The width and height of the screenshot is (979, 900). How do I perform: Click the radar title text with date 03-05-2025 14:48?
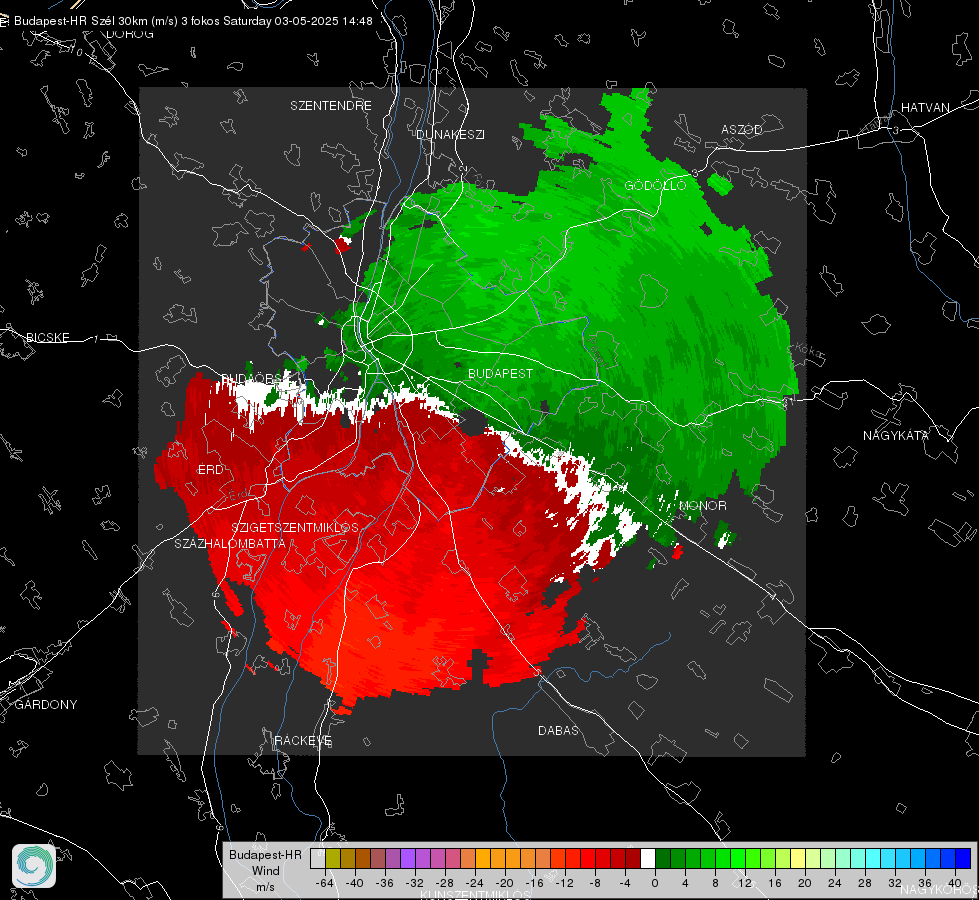(193, 21)
